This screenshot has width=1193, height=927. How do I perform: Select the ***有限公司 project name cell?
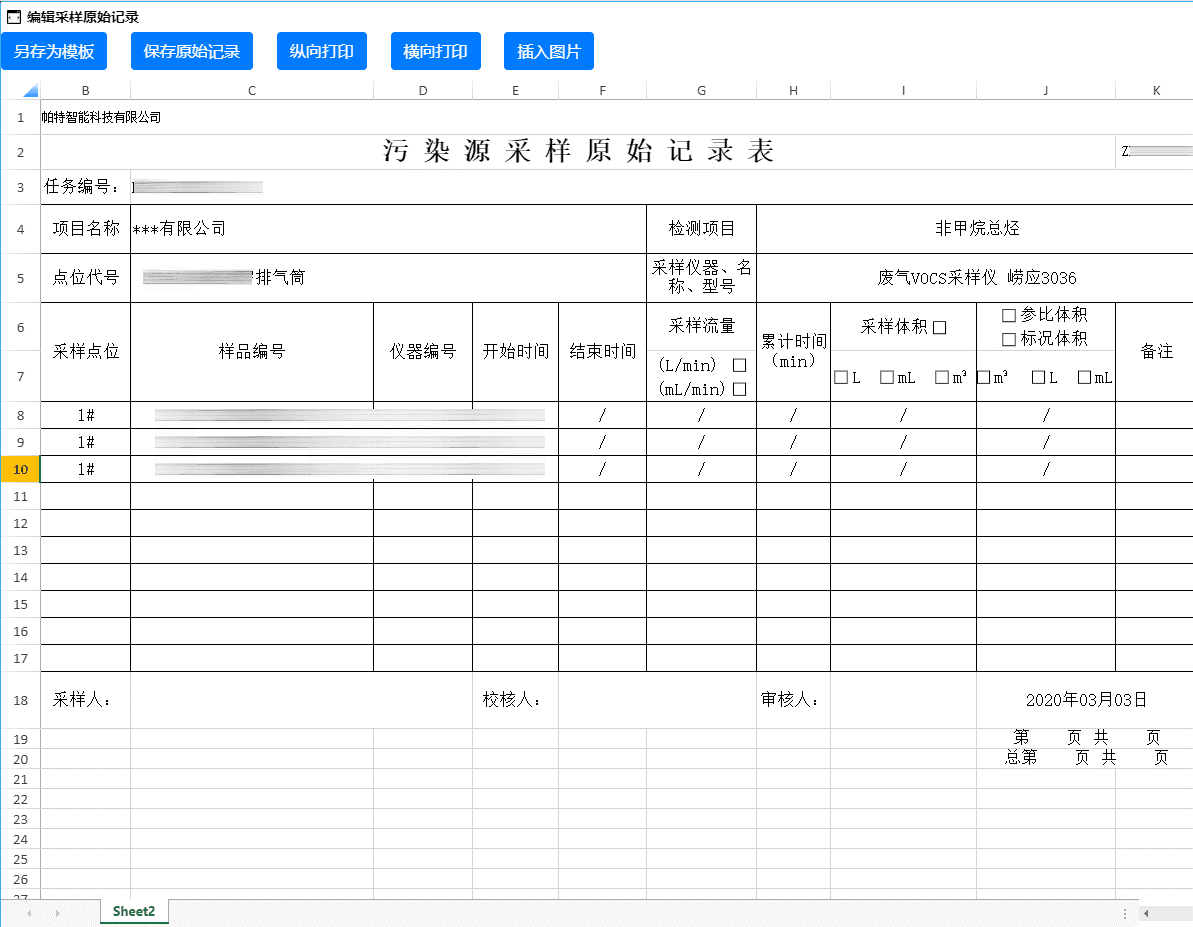pos(388,228)
